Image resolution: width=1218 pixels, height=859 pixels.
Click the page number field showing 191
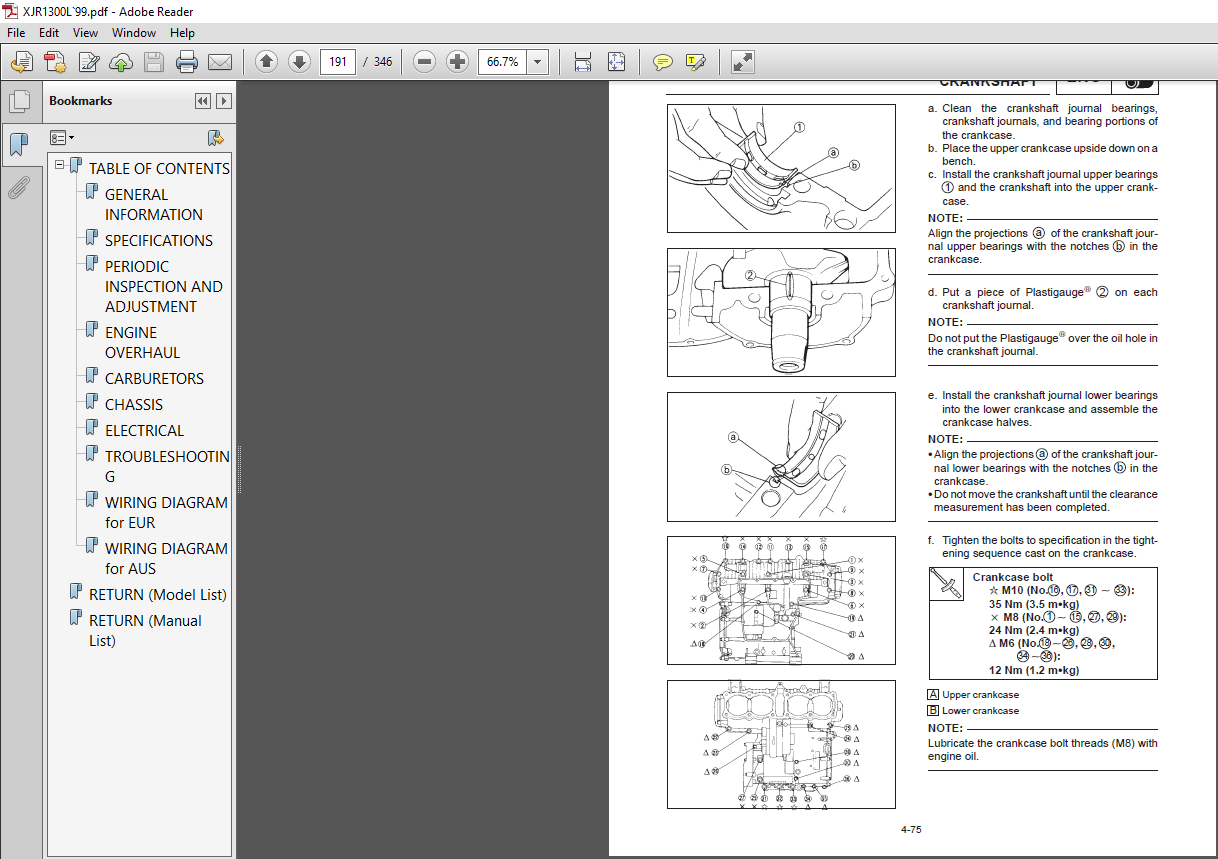(x=338, y=62)
